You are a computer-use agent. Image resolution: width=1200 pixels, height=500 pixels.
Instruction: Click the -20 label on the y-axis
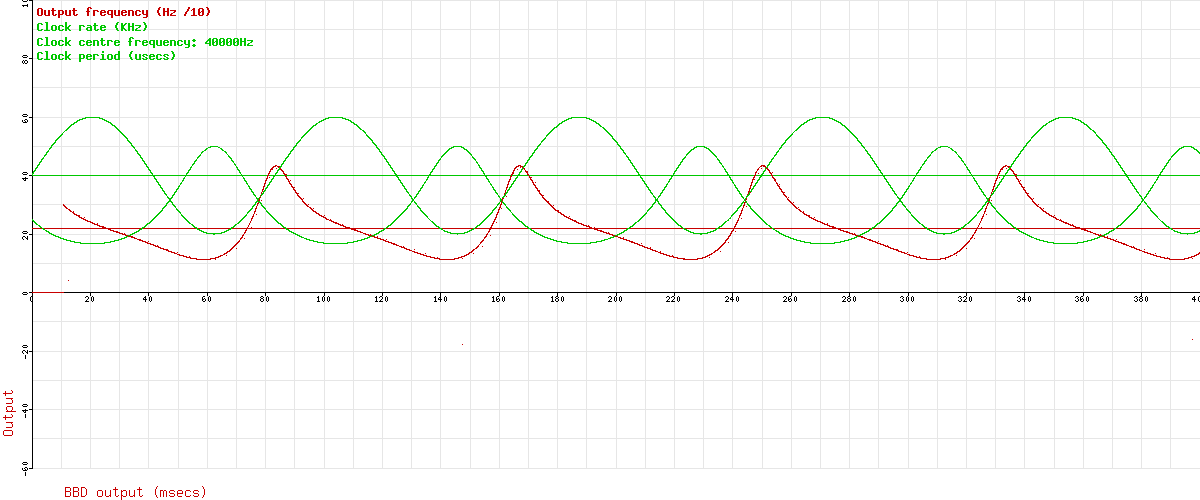(x=24, y=351)
